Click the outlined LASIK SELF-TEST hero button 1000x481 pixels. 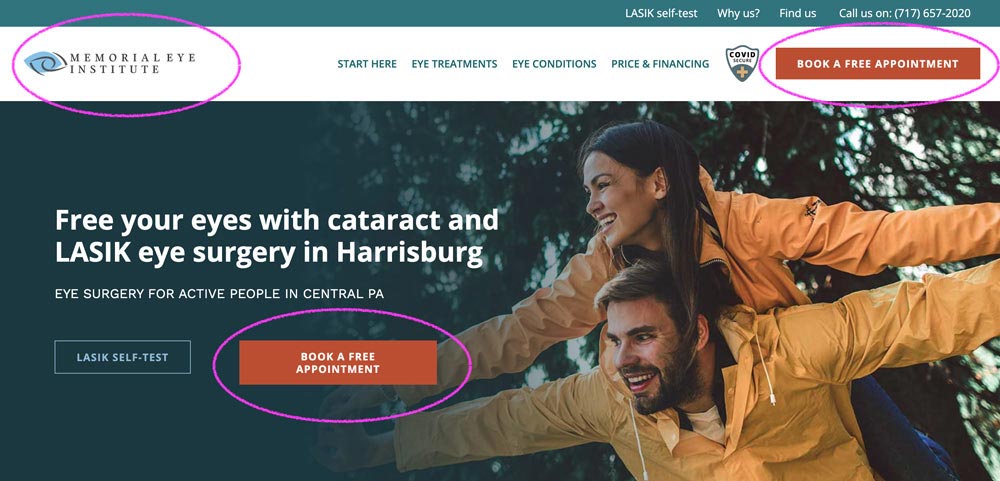point(122,357)
